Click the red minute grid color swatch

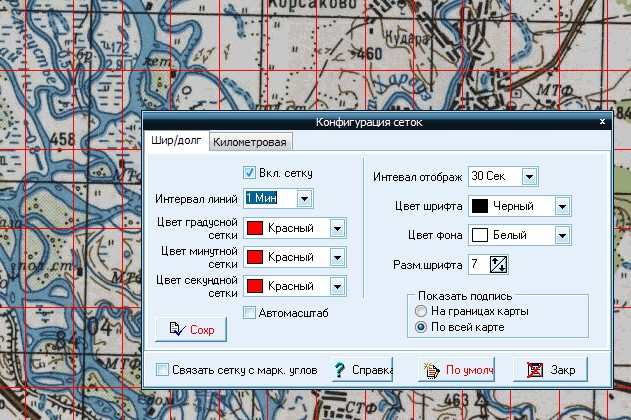(255, 258)
